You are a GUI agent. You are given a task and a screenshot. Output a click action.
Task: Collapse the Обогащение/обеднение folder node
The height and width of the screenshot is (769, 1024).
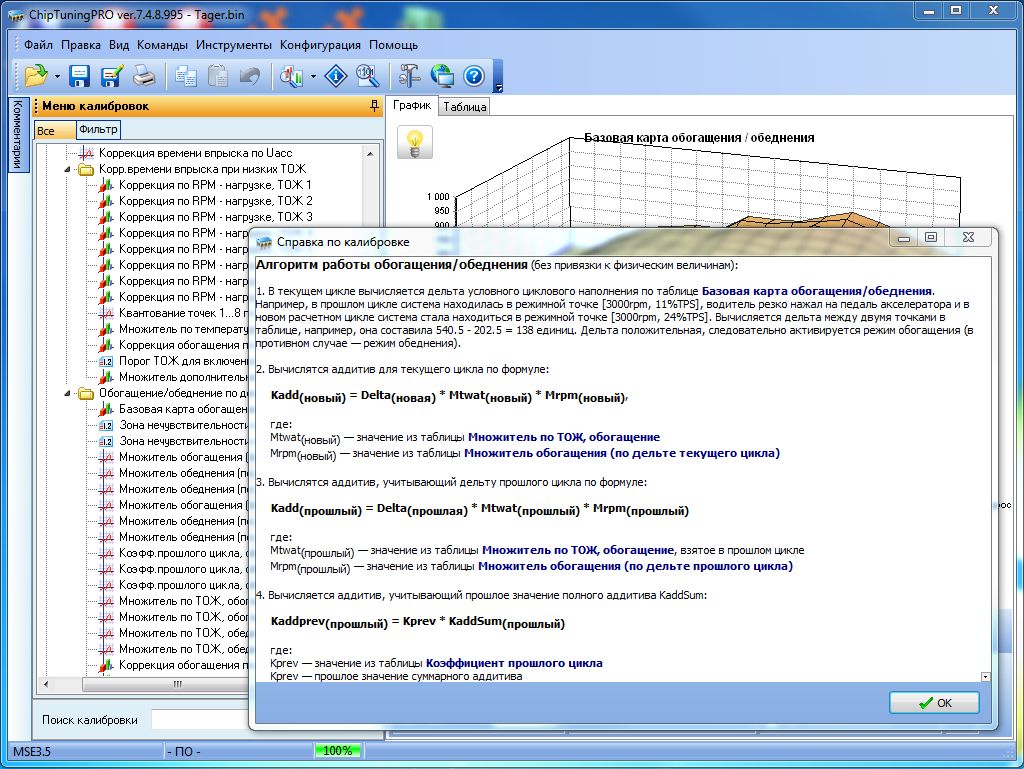[68, 394]
